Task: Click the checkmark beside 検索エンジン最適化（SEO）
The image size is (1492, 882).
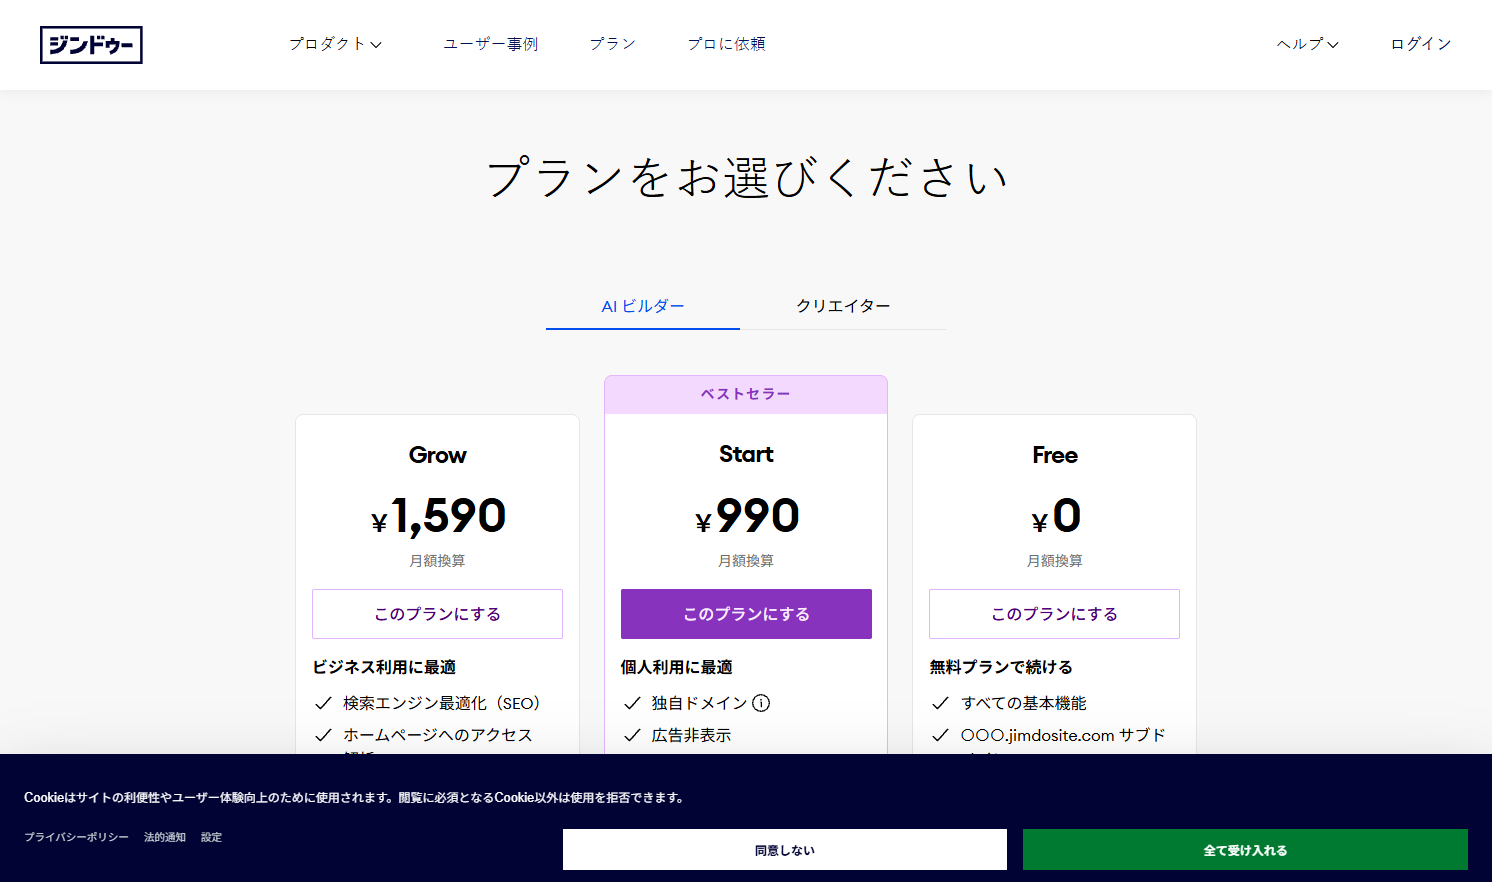Action: tap(323, 703)
